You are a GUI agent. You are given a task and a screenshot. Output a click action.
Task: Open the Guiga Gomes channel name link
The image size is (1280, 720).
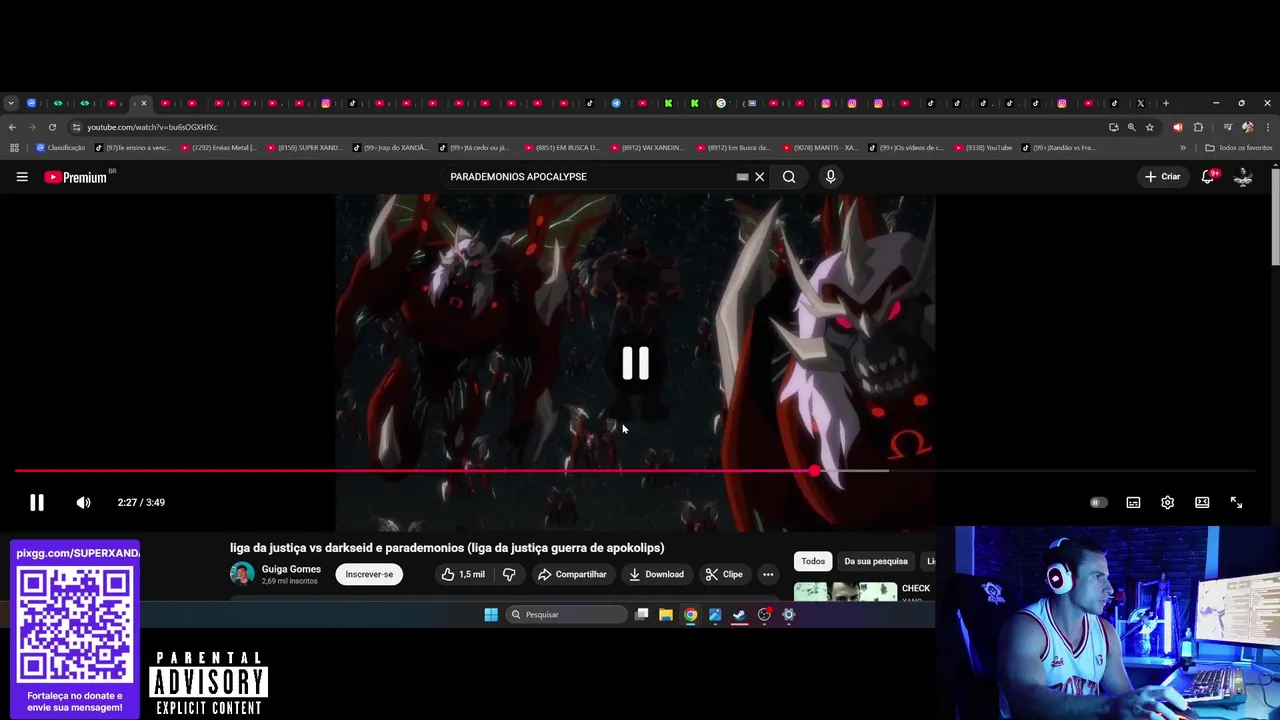tap(291, 569)
